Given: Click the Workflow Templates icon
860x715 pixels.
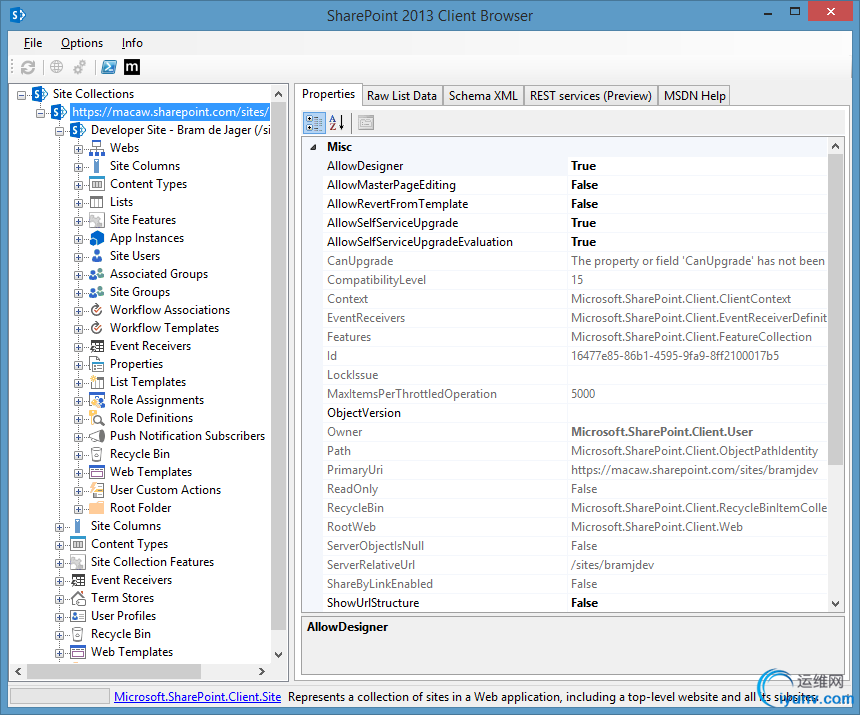Looking at the screenshot, I should (97, 328).
